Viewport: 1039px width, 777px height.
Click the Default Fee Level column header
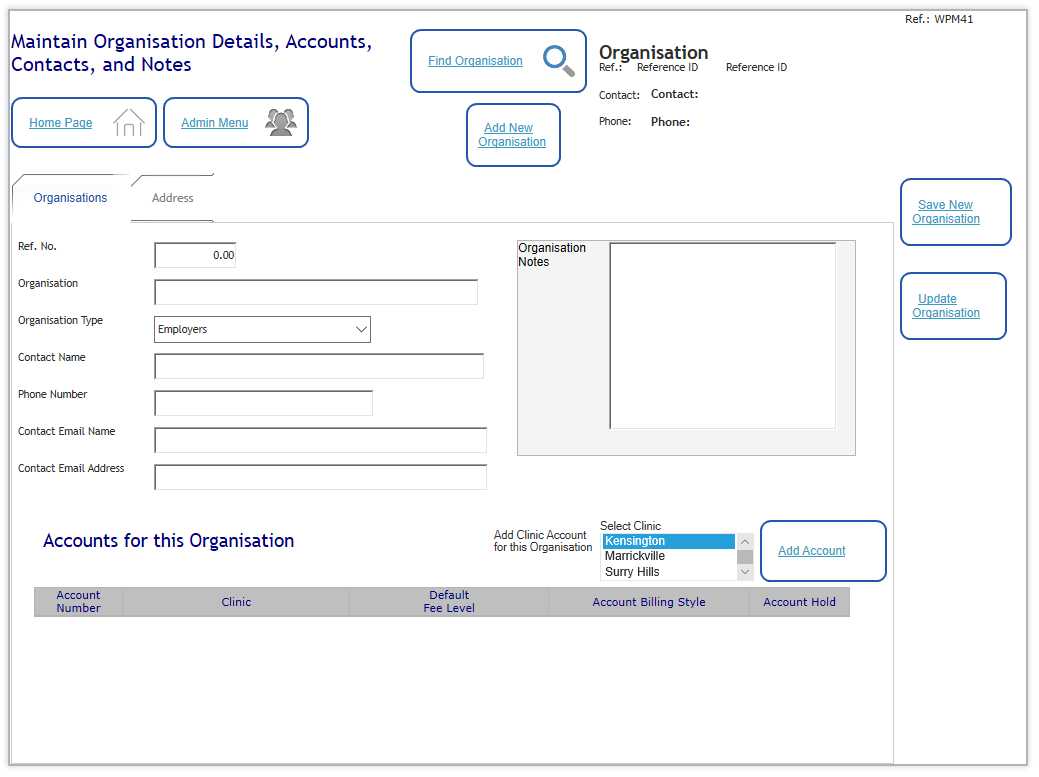pyautogui.click(x=449, y=601)
